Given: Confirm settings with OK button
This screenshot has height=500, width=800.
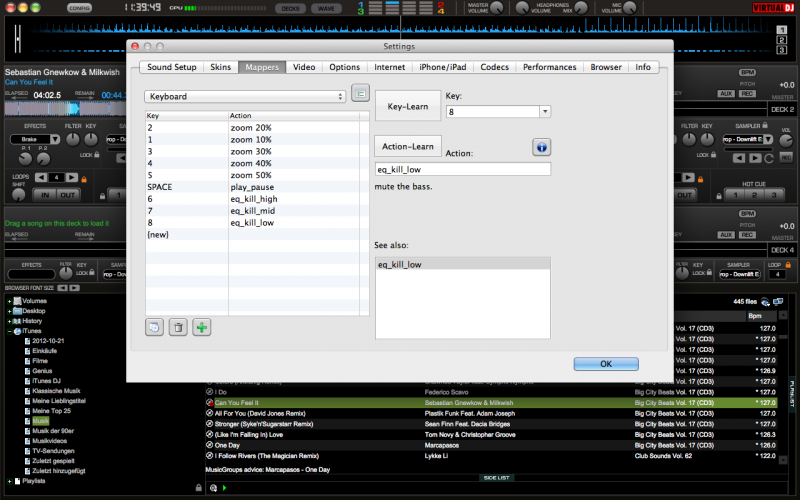Looking at the screenshot, I should click(x=606, y=364).
